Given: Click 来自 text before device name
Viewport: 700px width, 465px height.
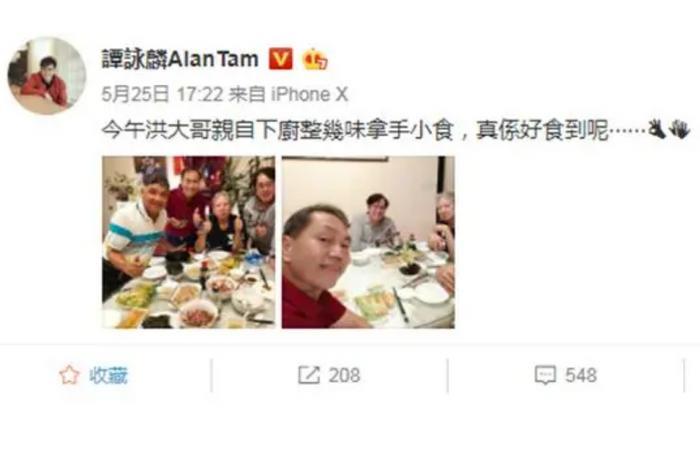Looking at the screenshot, I should pos(247,95).
